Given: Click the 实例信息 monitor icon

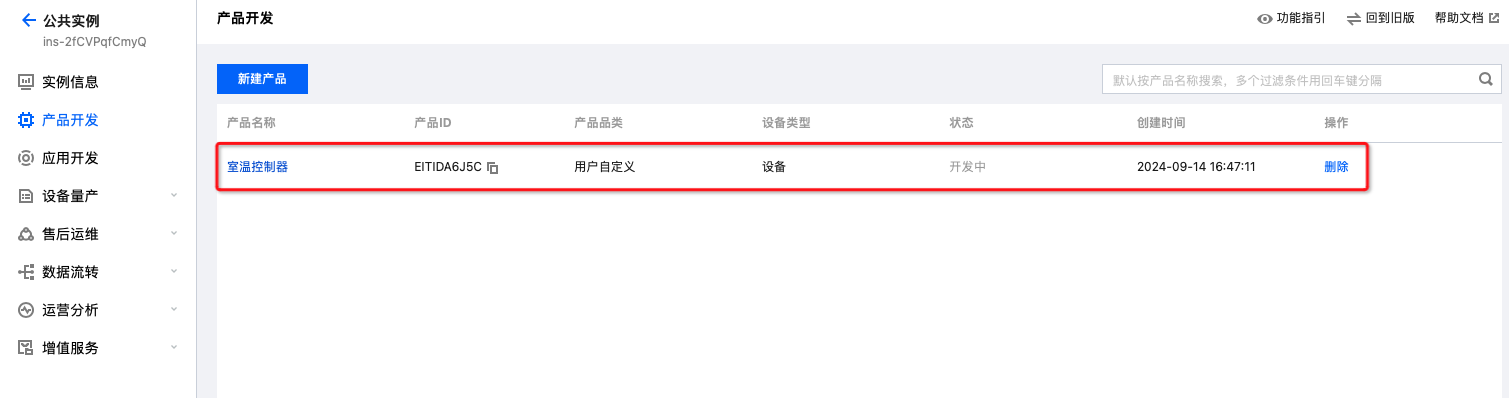Looking at the screenshot, I should [x=26, y=82].
